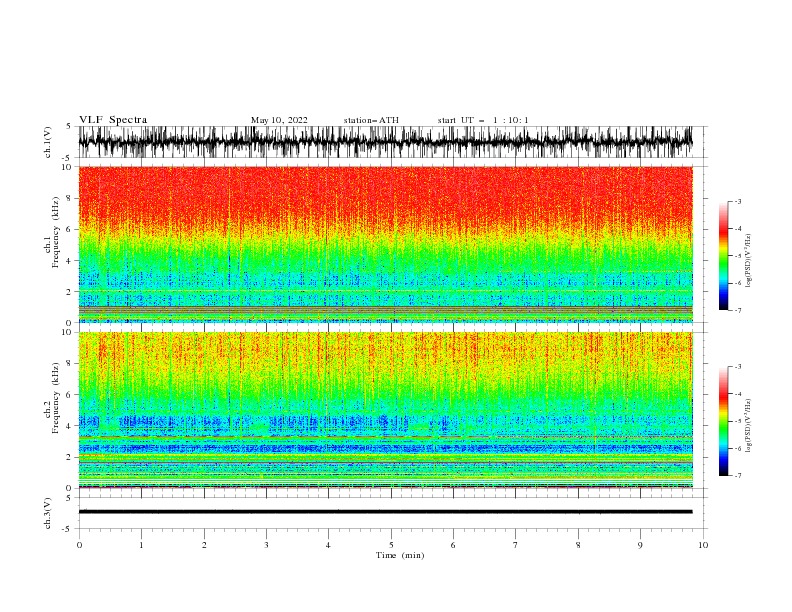This screenshot has width=792, height=612.
Task: Click the time axis tick label '0'
Action: [79, 545]
